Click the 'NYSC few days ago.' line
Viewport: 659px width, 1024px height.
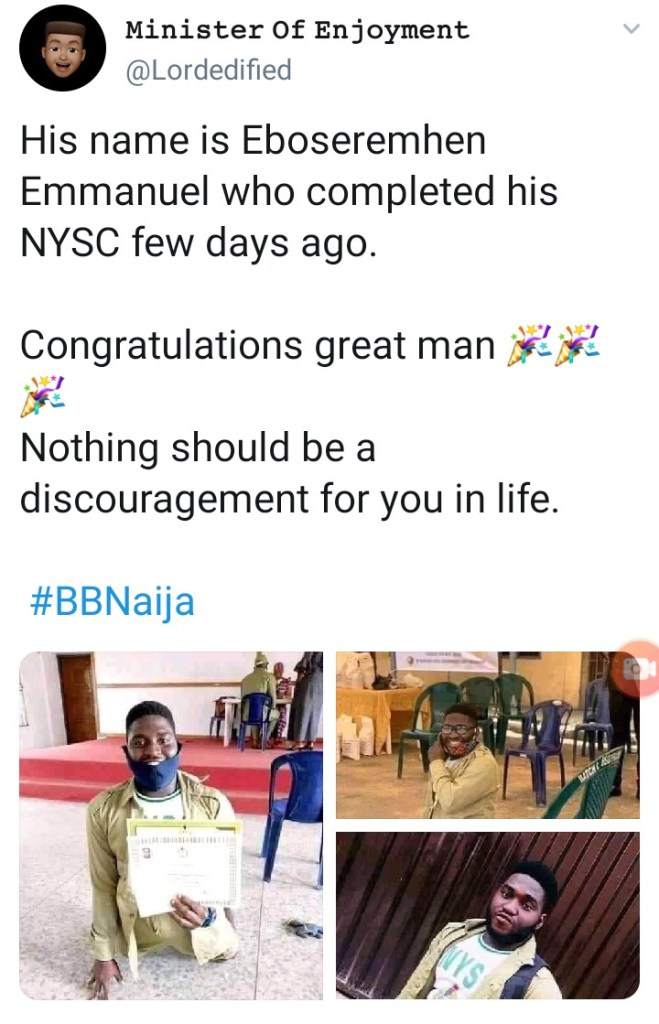(x=199, y=242)
